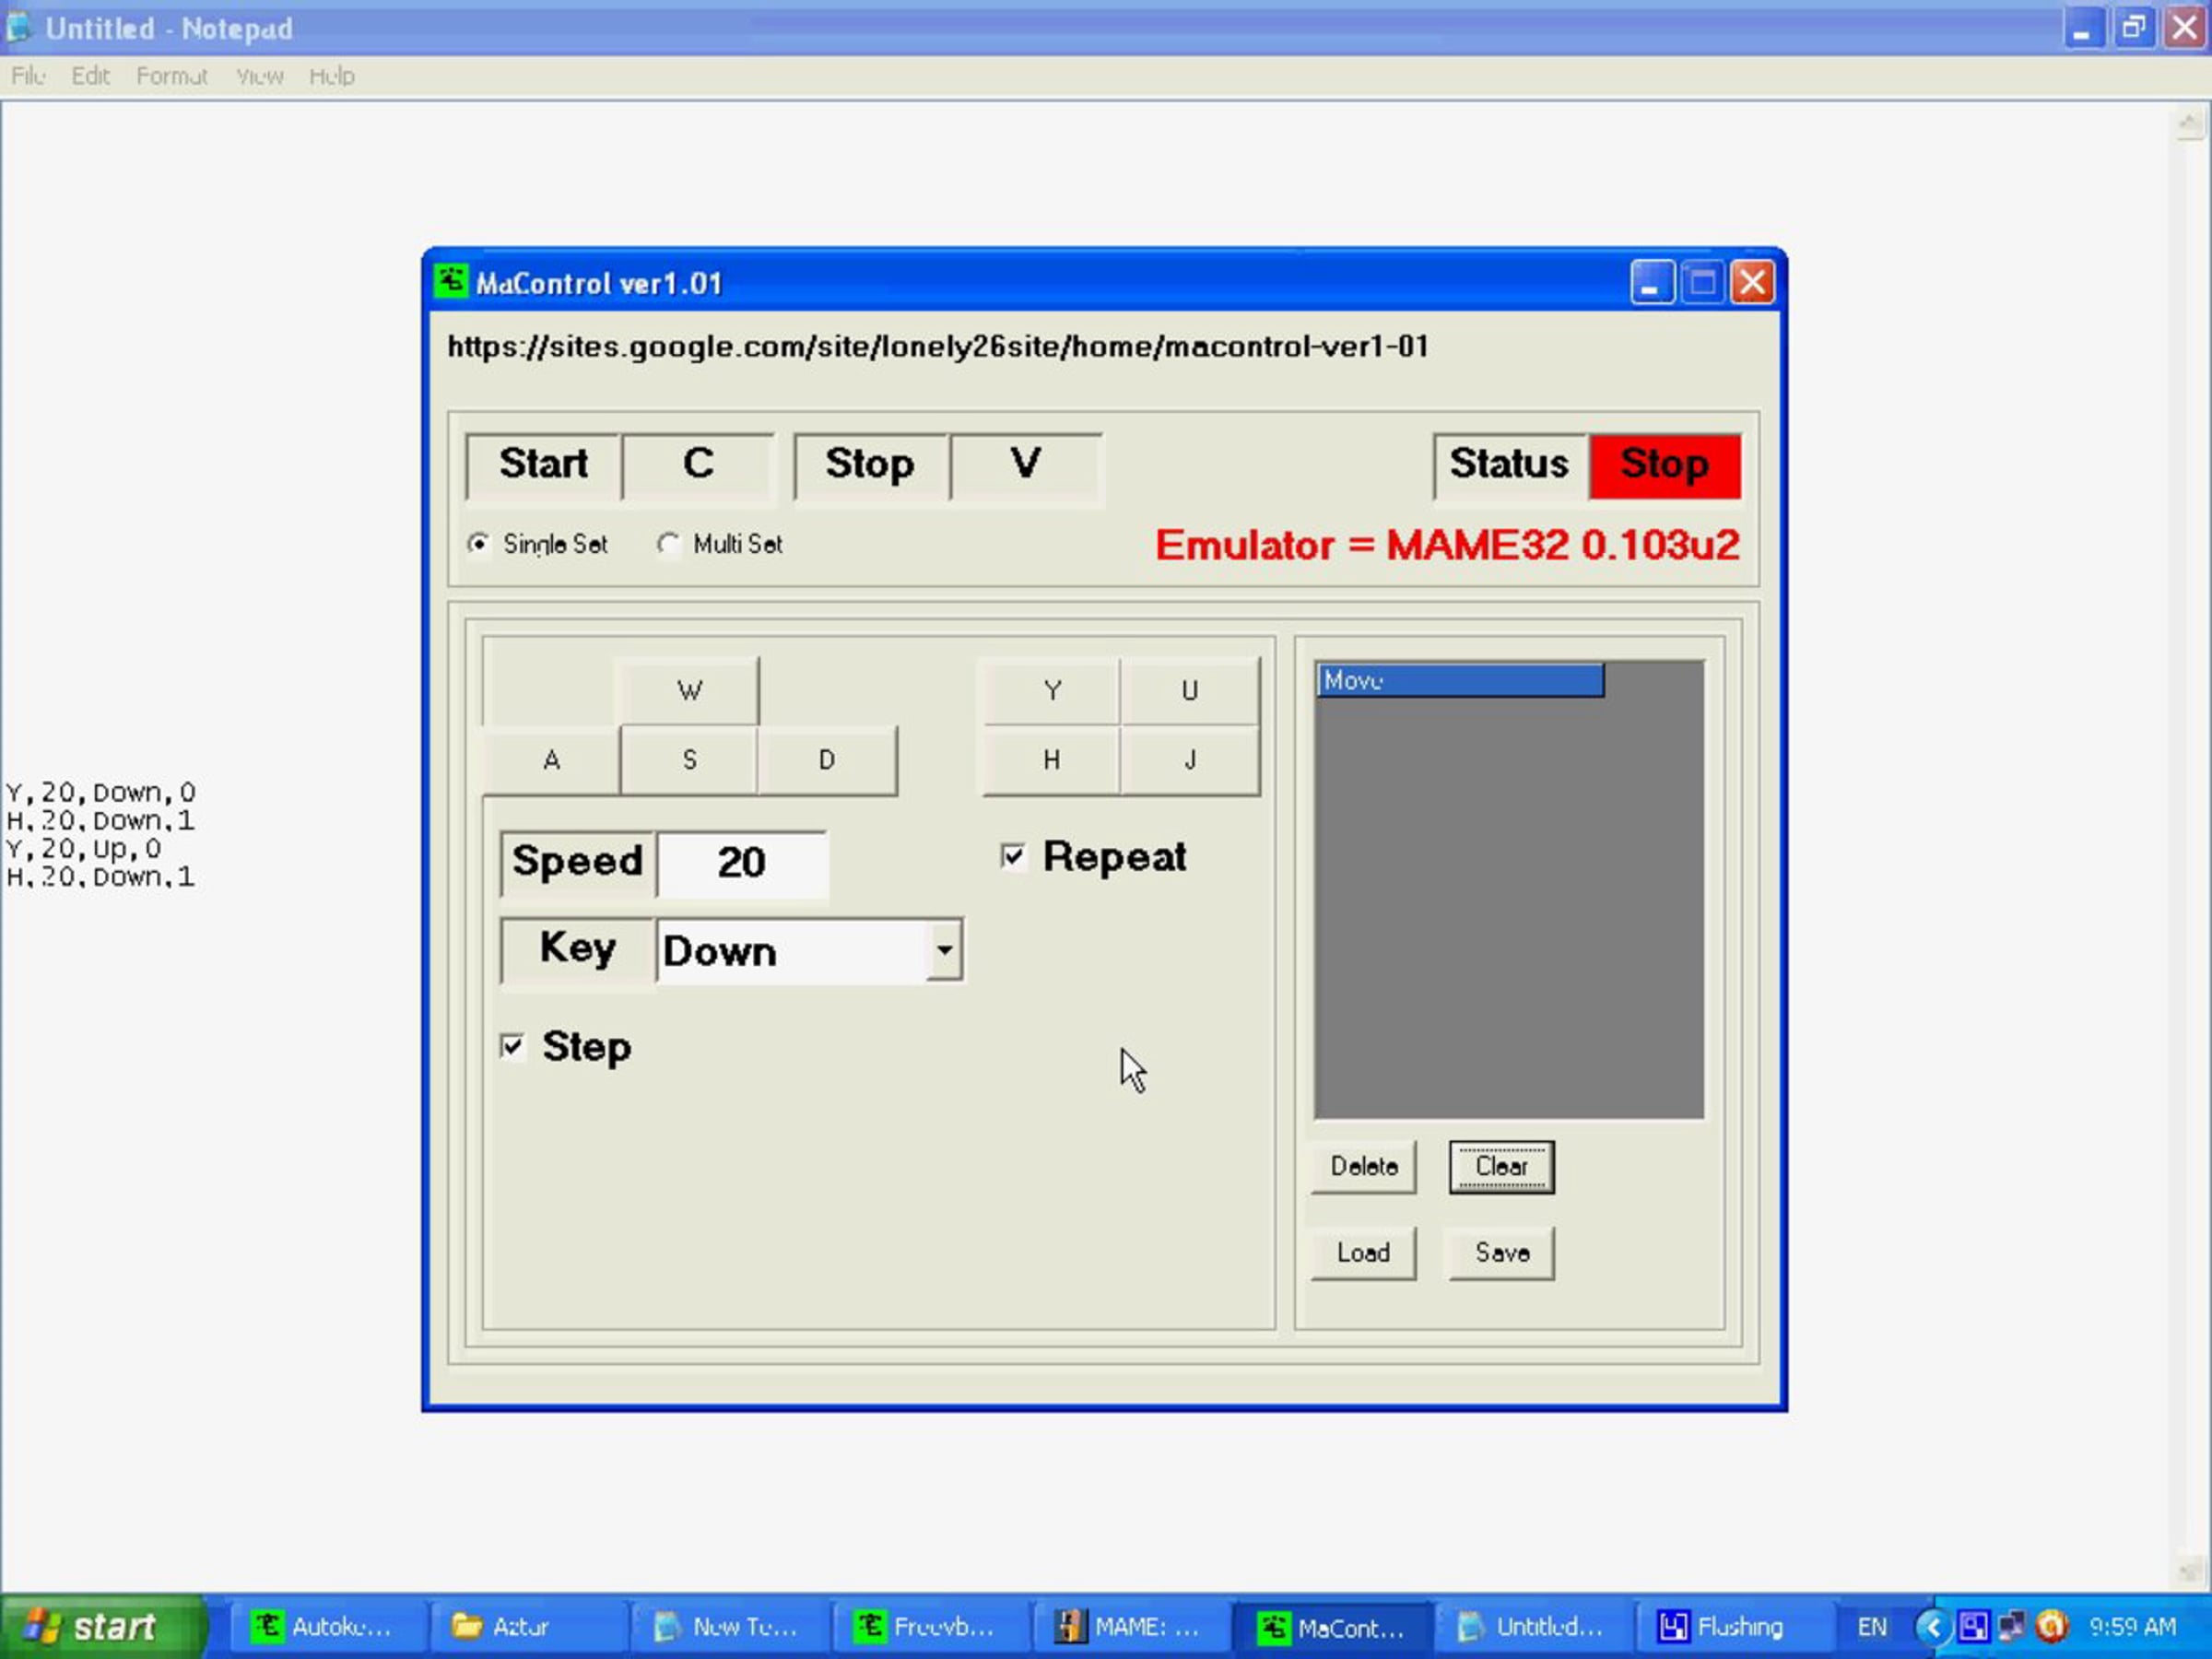2212x1659 pixels.
Task: Click the Key label
Action: tap(578, 950)
